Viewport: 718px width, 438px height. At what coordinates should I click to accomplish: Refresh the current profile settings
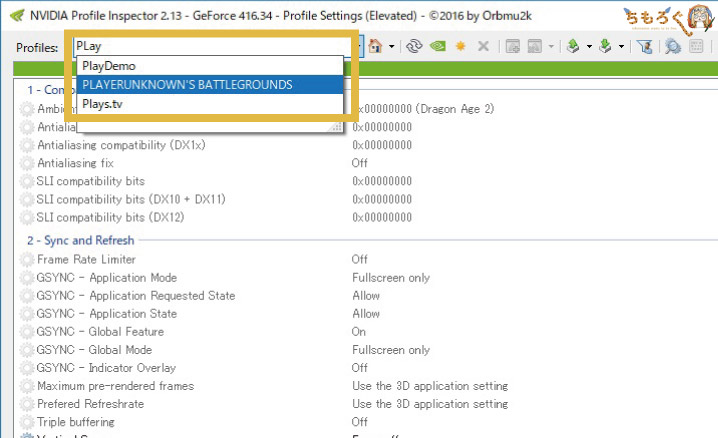414,46
